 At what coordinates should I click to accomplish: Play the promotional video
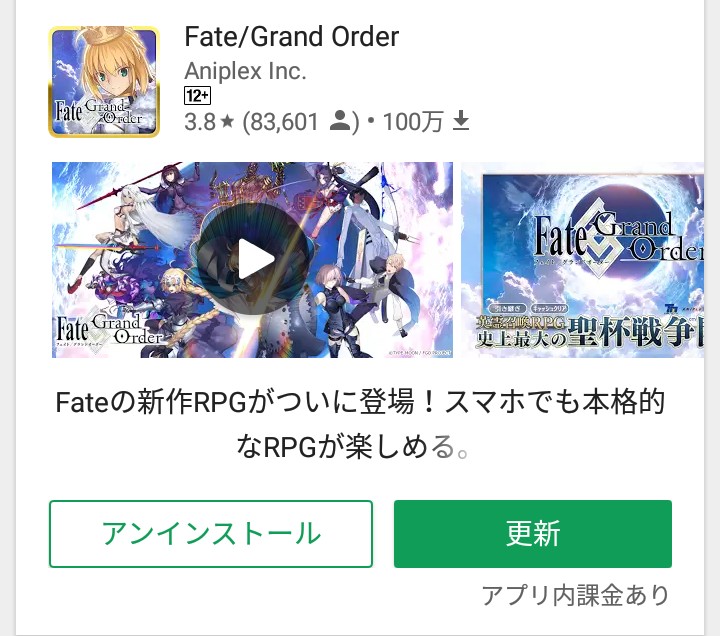pyautogui.click(x=253, y=259)
